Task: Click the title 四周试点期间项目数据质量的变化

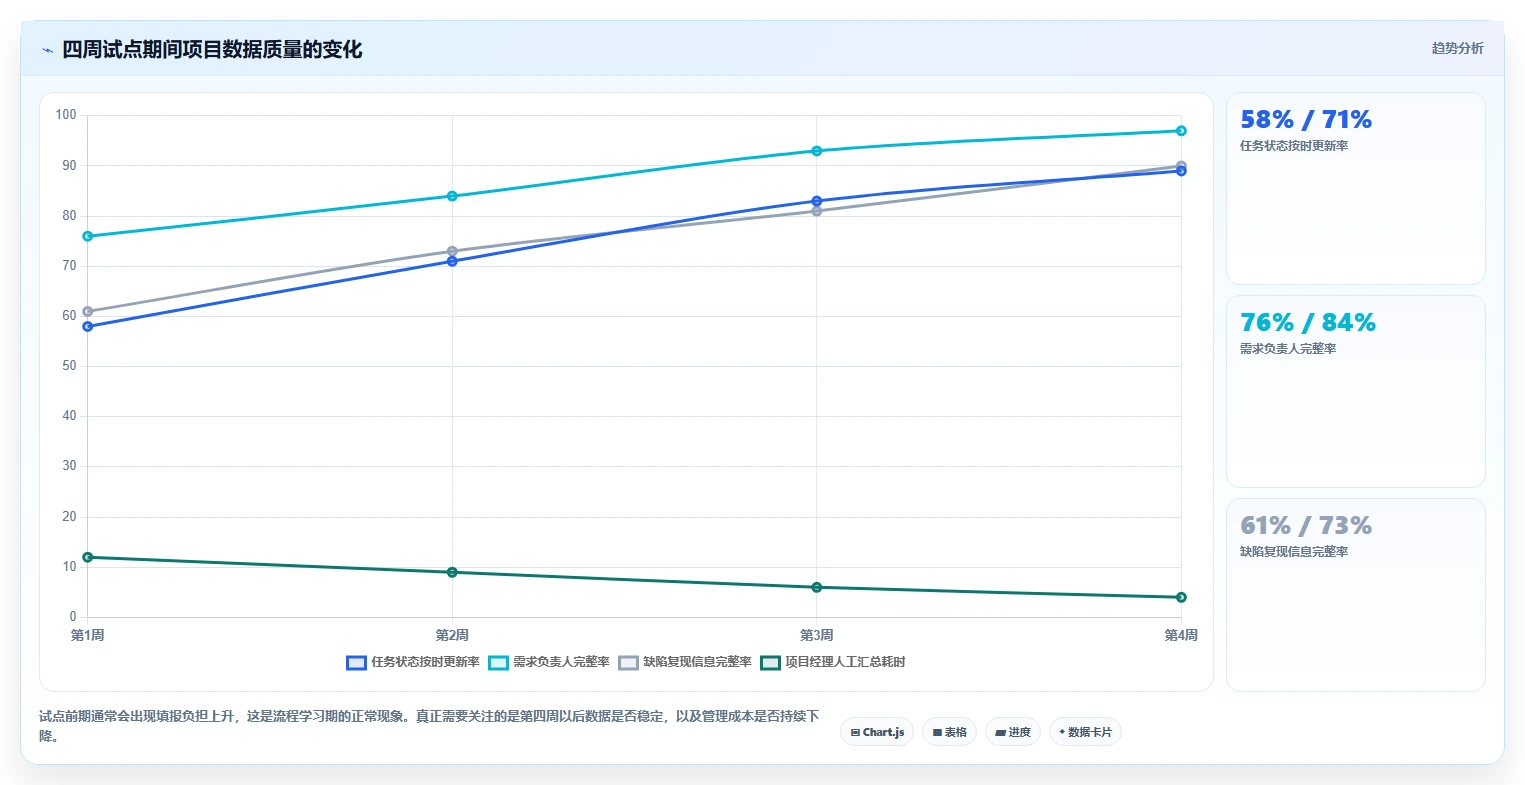Action: coord(212,50)
